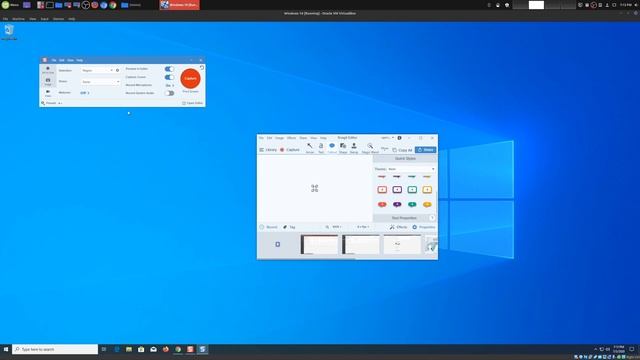The image size is (640, 360).
Task: Open Firefox from the taskbar
Action: (x=166, y=349)
